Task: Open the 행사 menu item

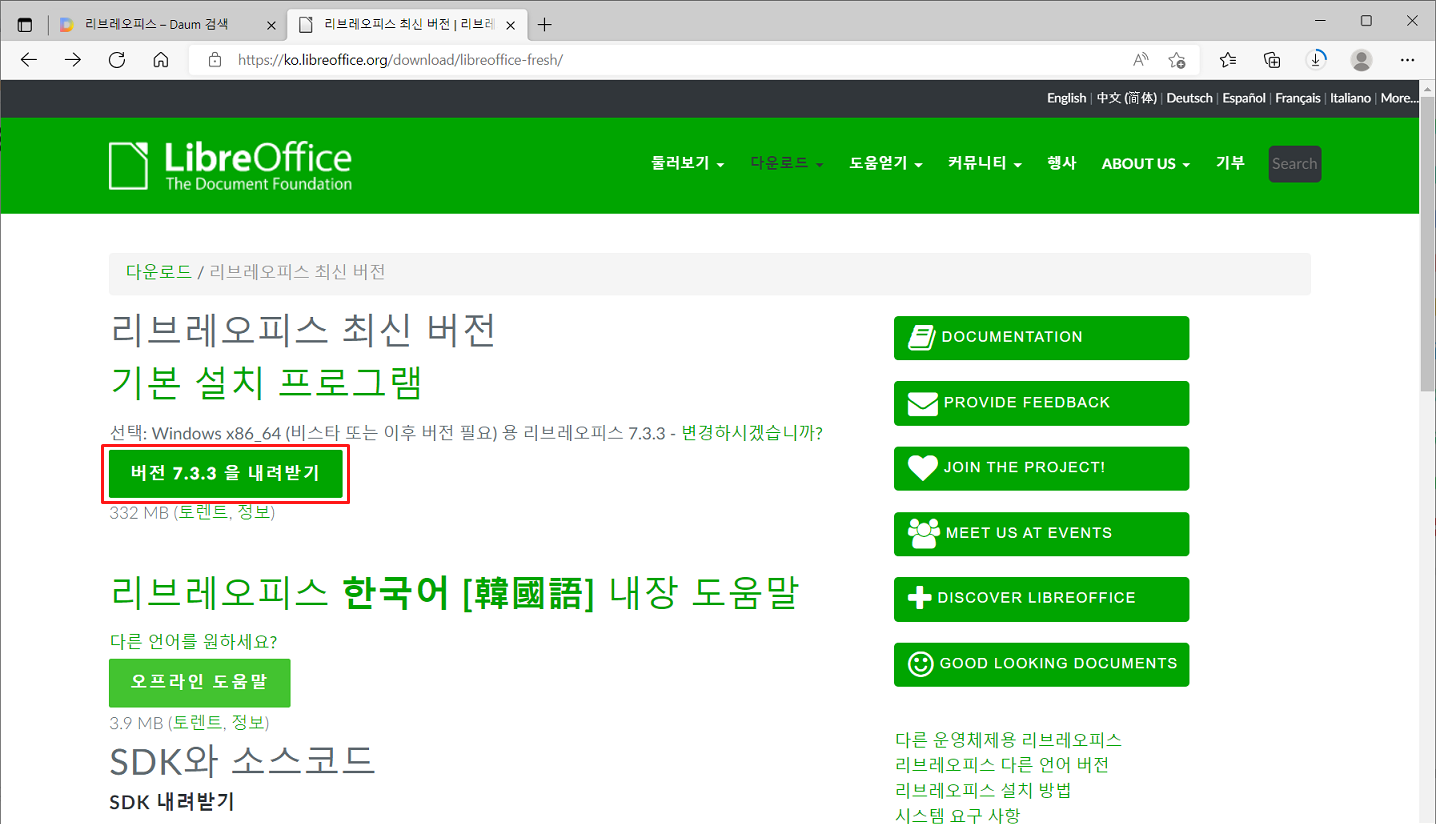Action: [x=1062, y=164]
